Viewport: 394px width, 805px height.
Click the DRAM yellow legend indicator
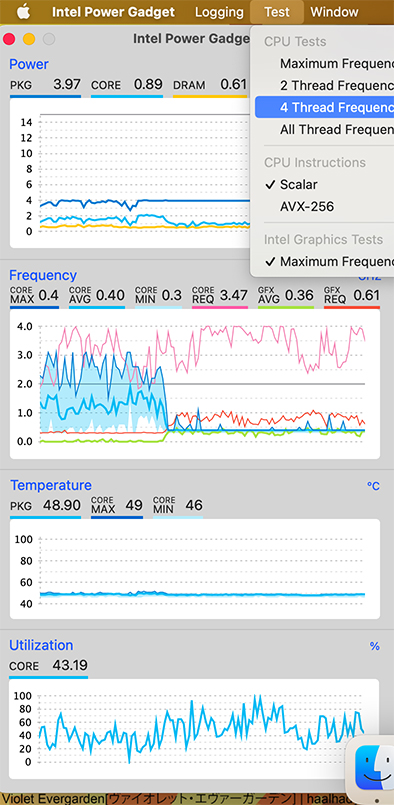210,96
